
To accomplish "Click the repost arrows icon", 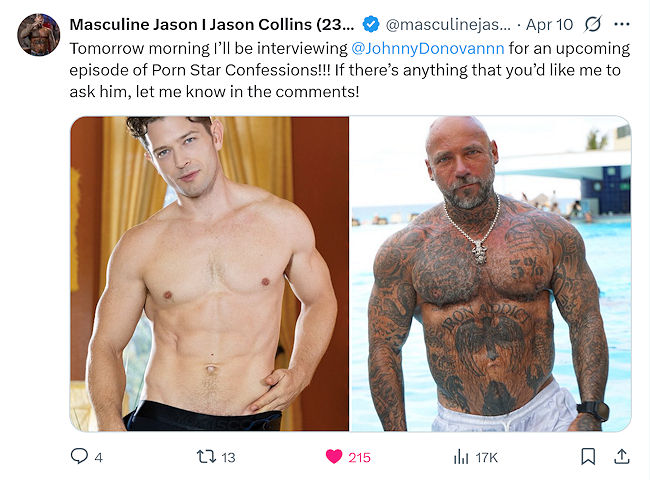I will [206, 457].
